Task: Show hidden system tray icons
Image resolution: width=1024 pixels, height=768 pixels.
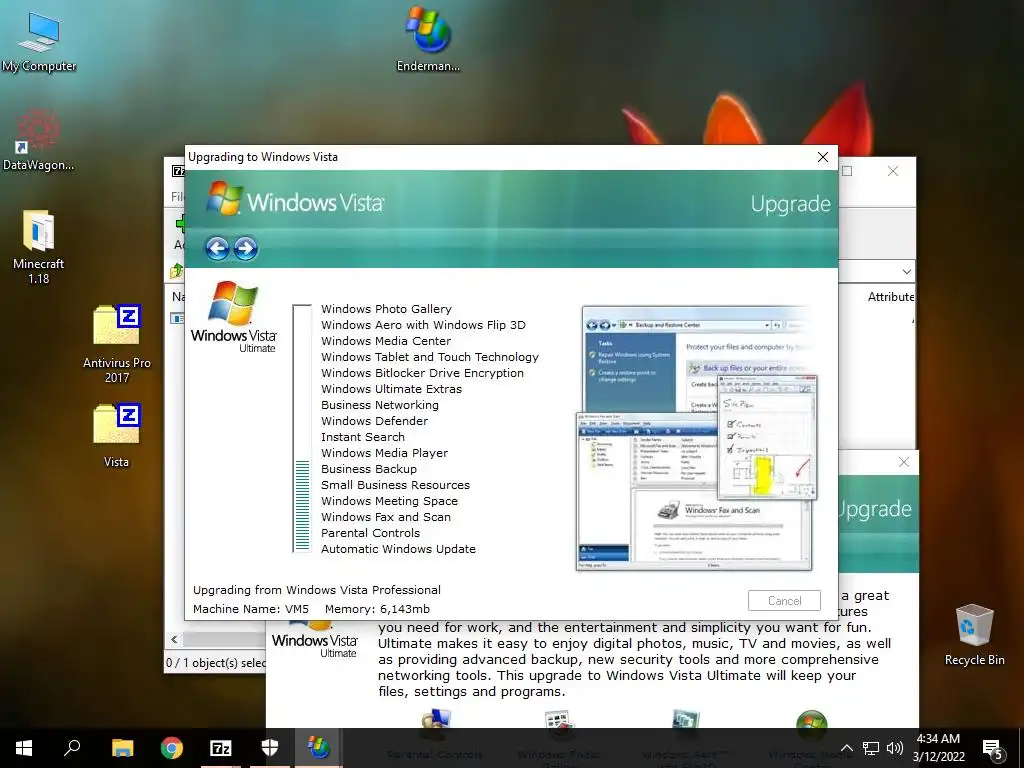Action: pyautogui.click(x=846, y=748)
